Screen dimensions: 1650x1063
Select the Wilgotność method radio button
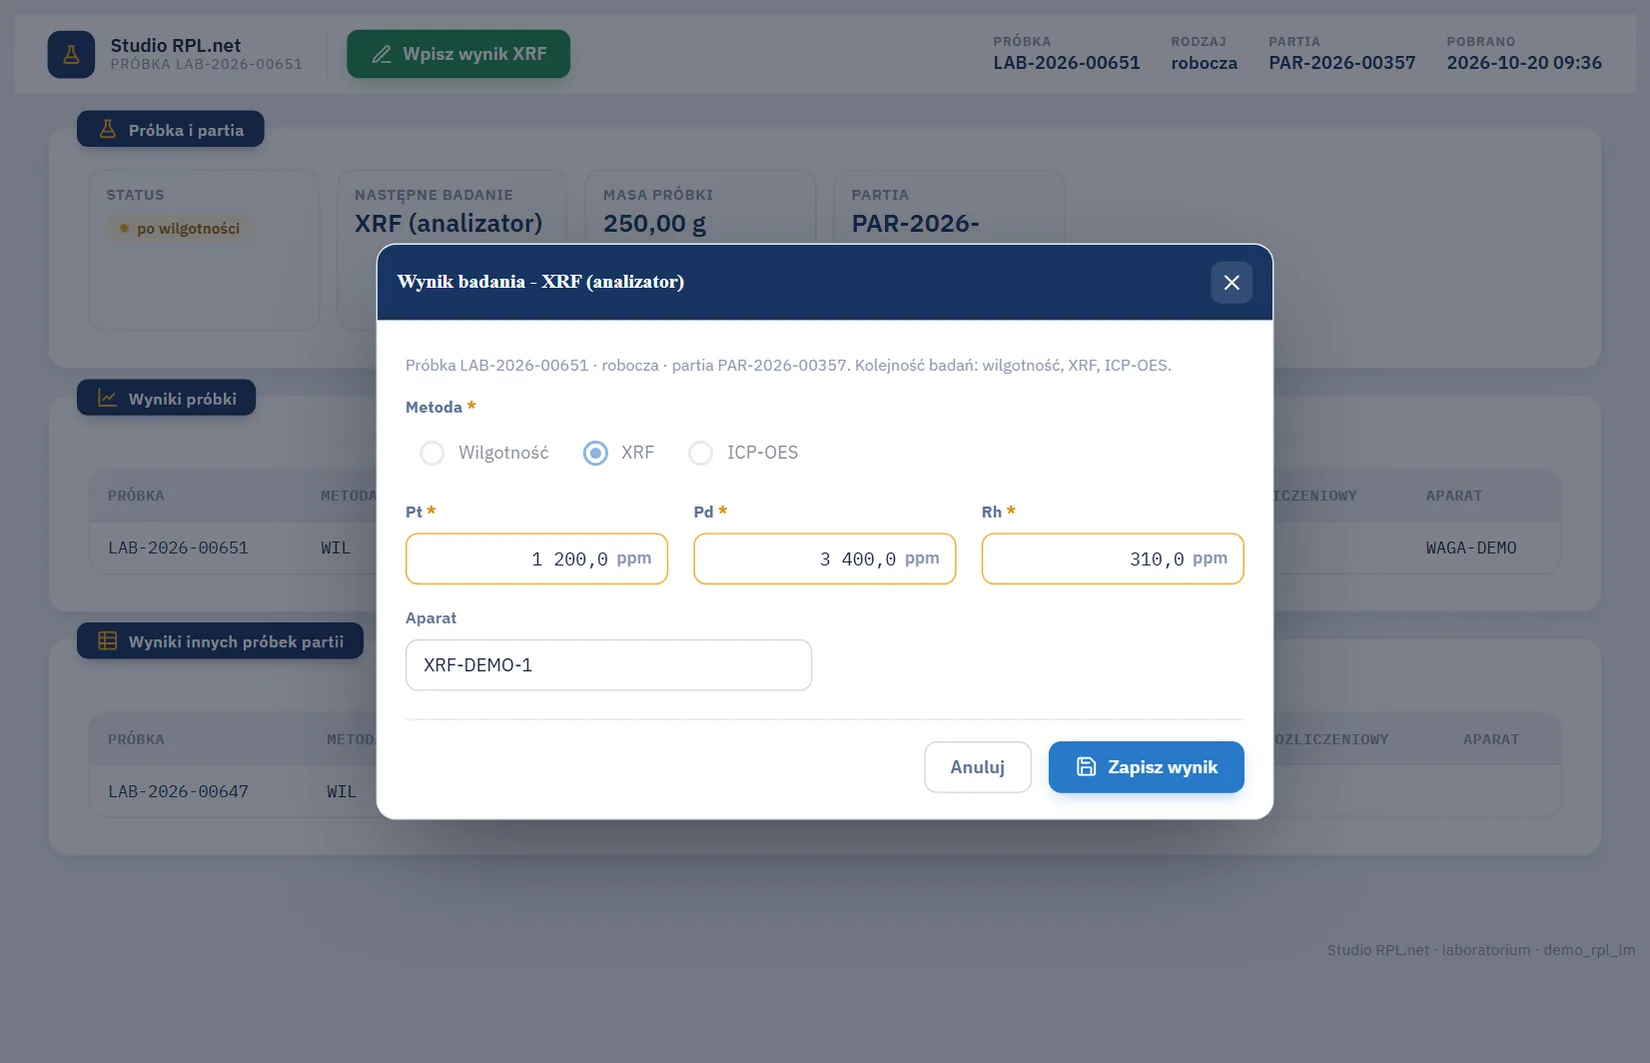(x=432, y=453)
